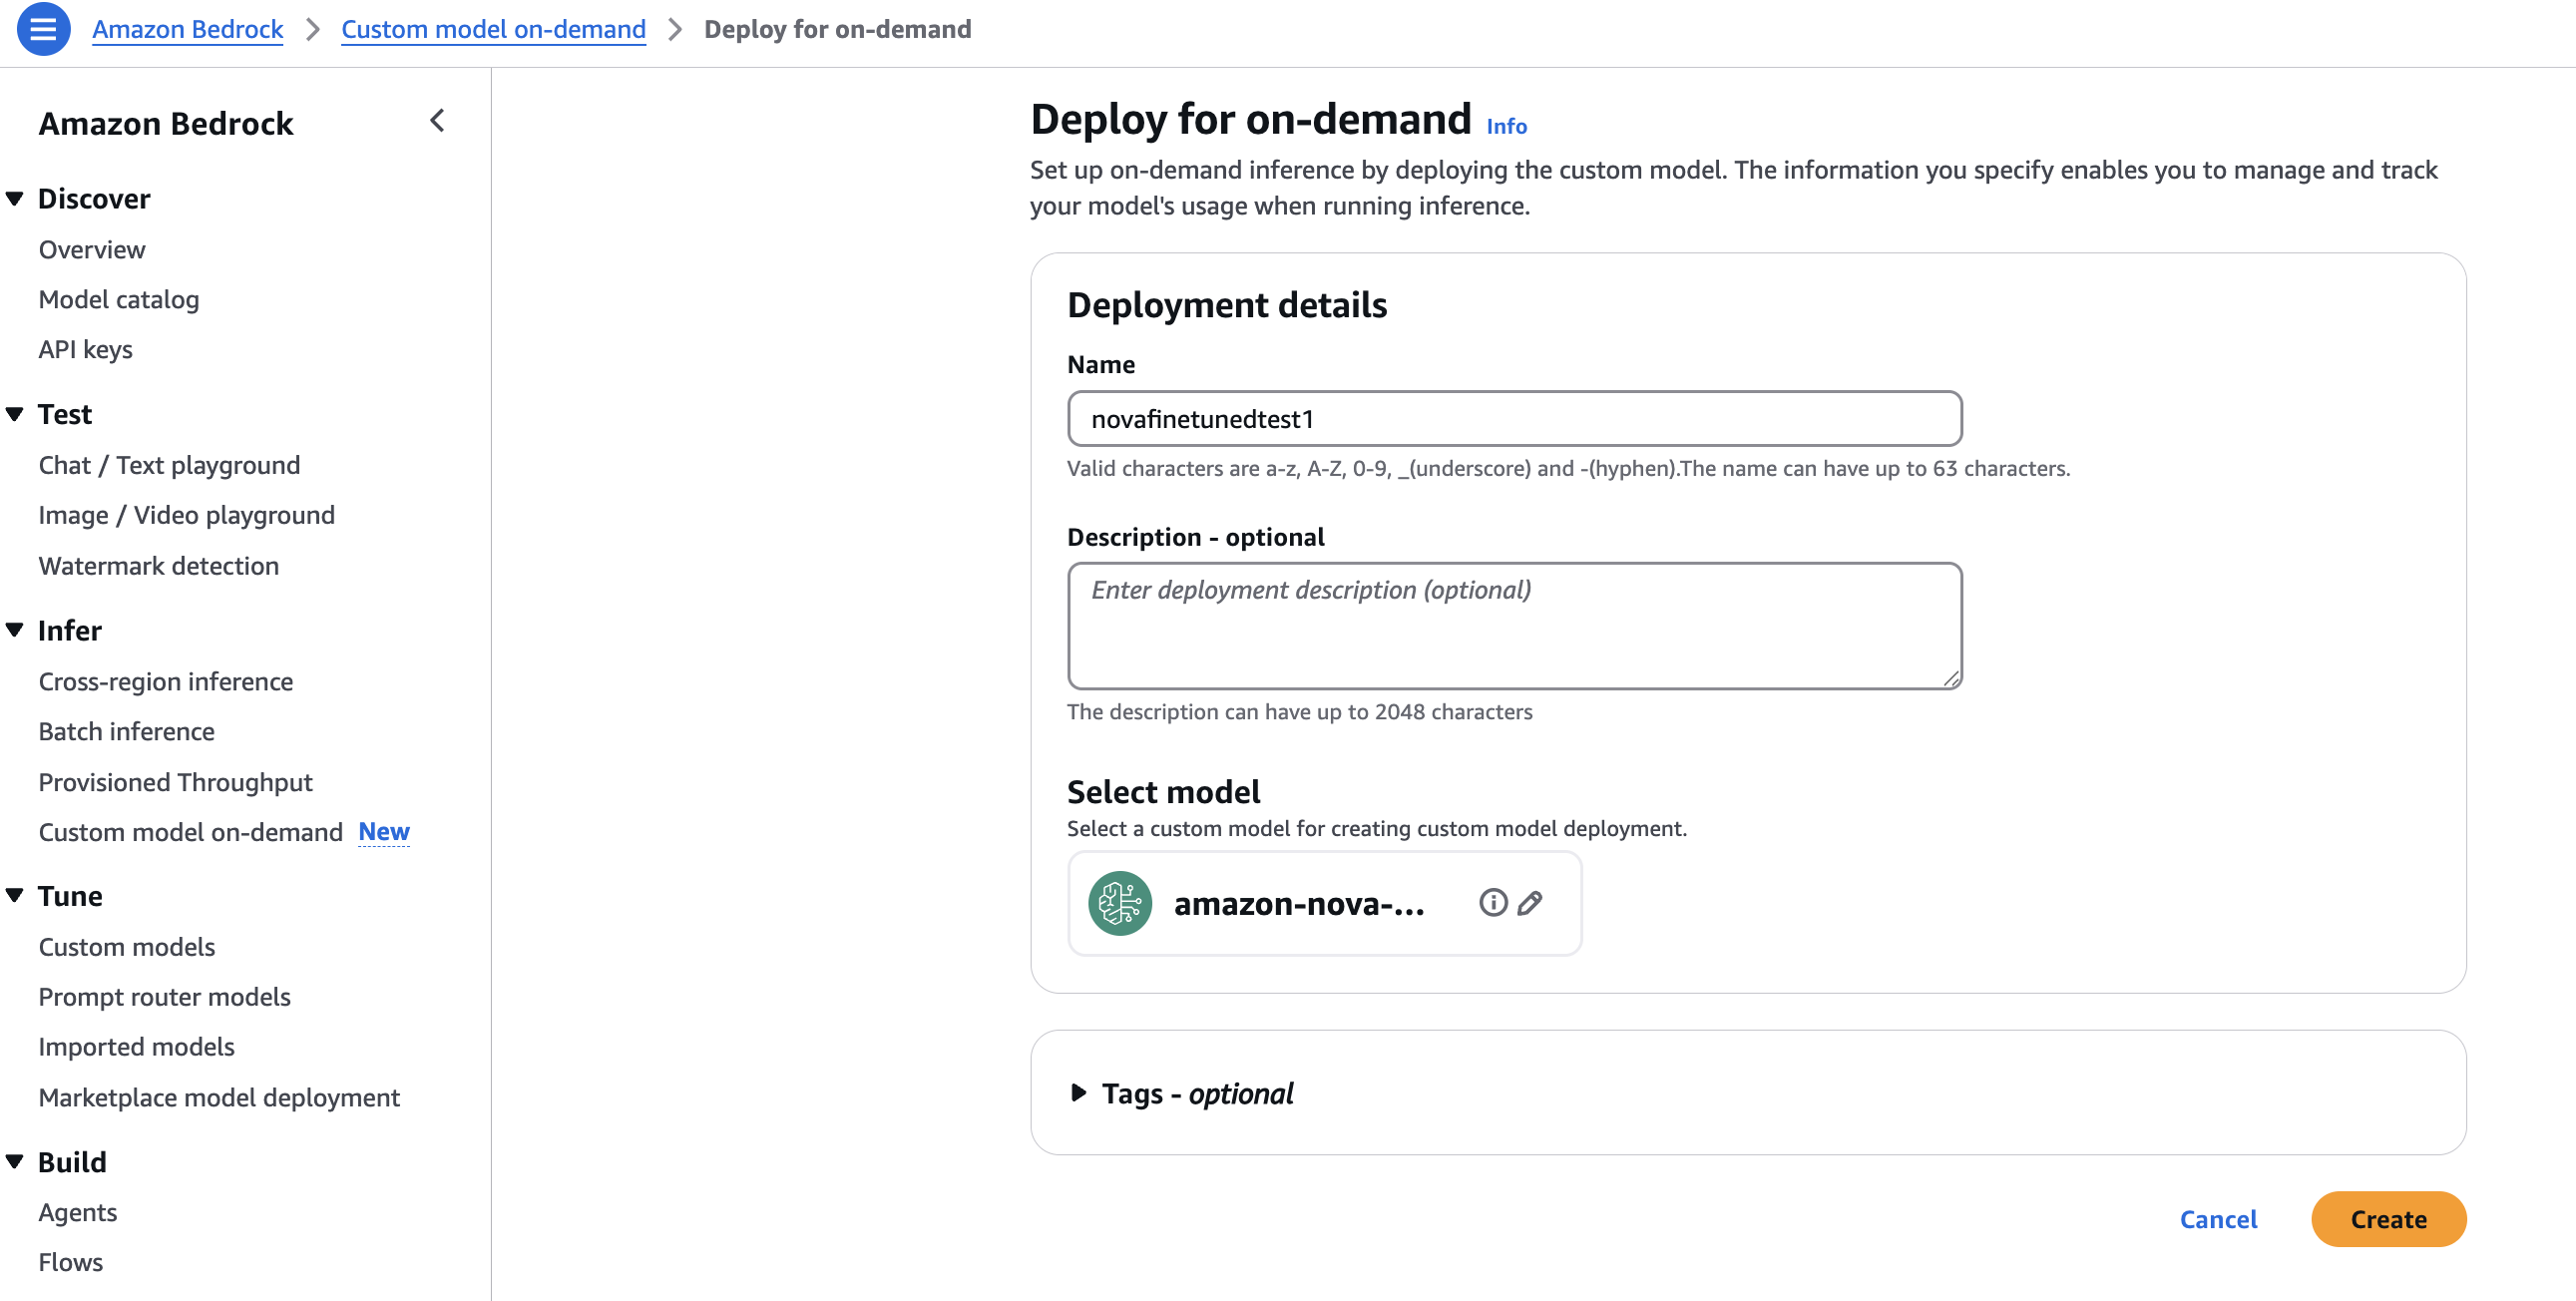Collapse the Discover section
This screenshot has width=2576, height=1301.
pyautogui.click(x=15, y=199)
